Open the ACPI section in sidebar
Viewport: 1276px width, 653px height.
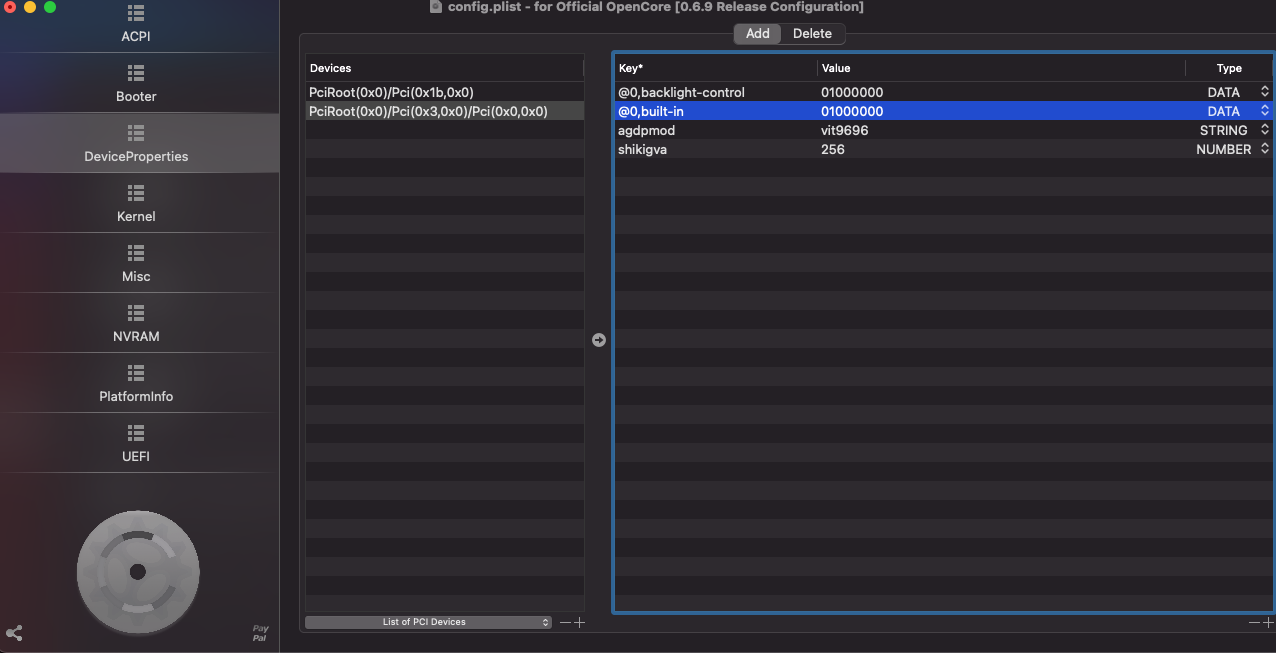coord(136,25)
